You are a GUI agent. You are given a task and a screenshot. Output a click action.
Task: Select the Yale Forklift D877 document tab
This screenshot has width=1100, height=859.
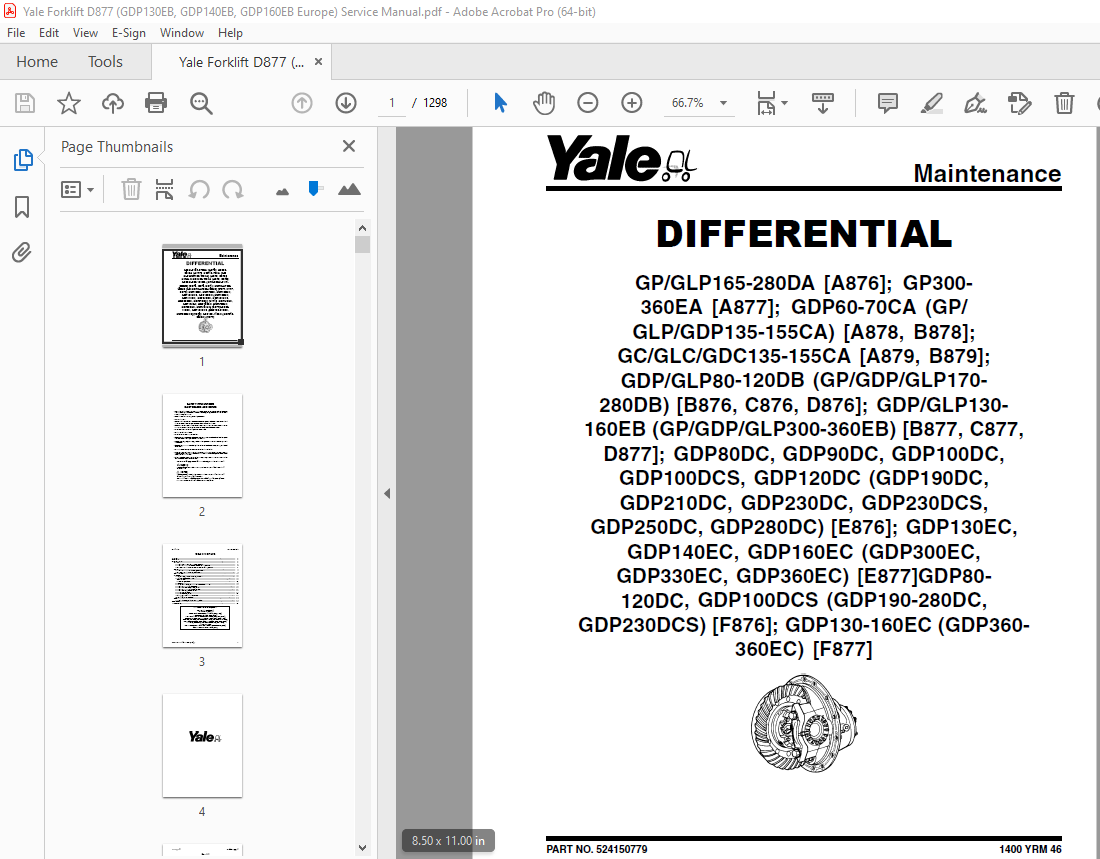[241, 62]
